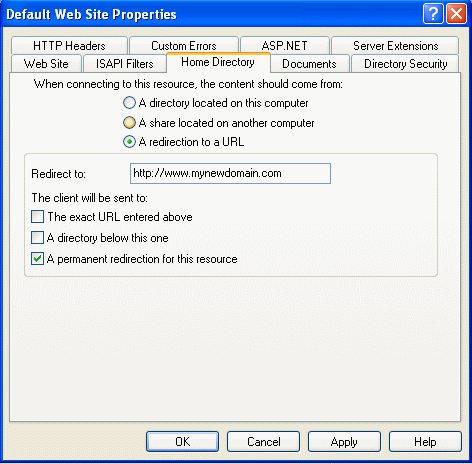Open the Directory Security tab
This screenshot has width=472, height=464.
405,64
